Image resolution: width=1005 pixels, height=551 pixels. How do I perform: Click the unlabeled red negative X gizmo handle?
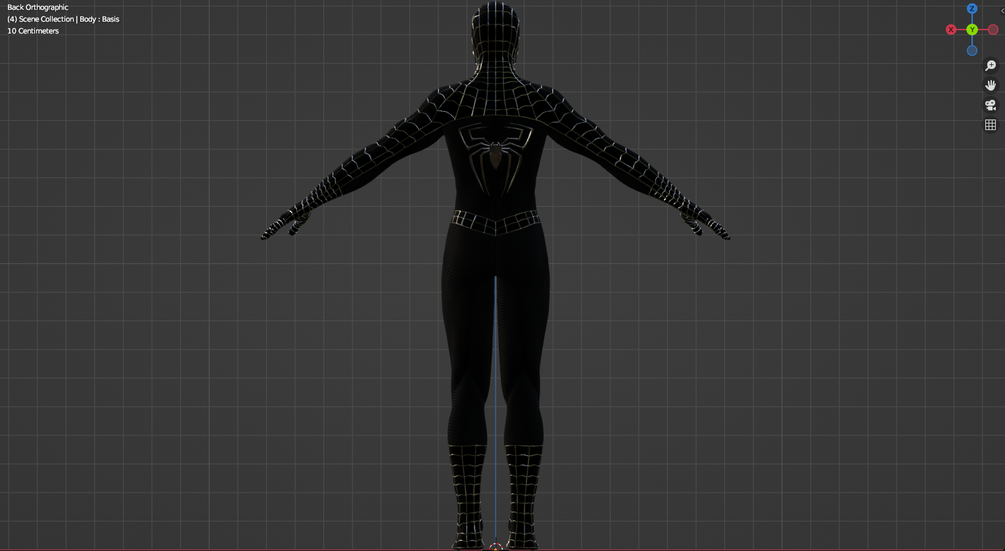pyautogui.click(x=993, y=29)
